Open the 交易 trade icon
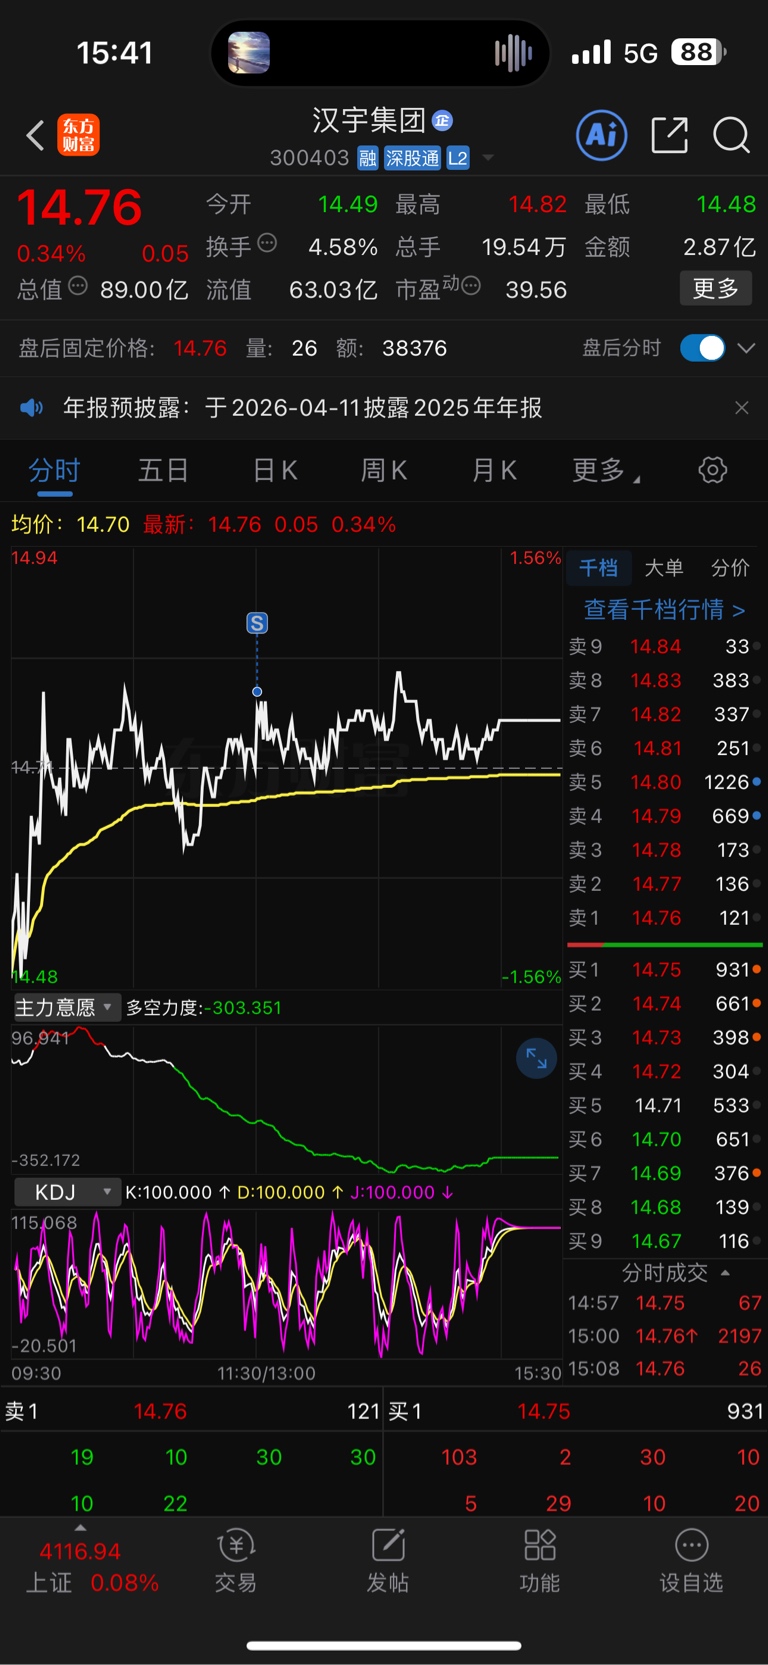This screenshot has width=768, height=1665. click(x=236, y=1560)
